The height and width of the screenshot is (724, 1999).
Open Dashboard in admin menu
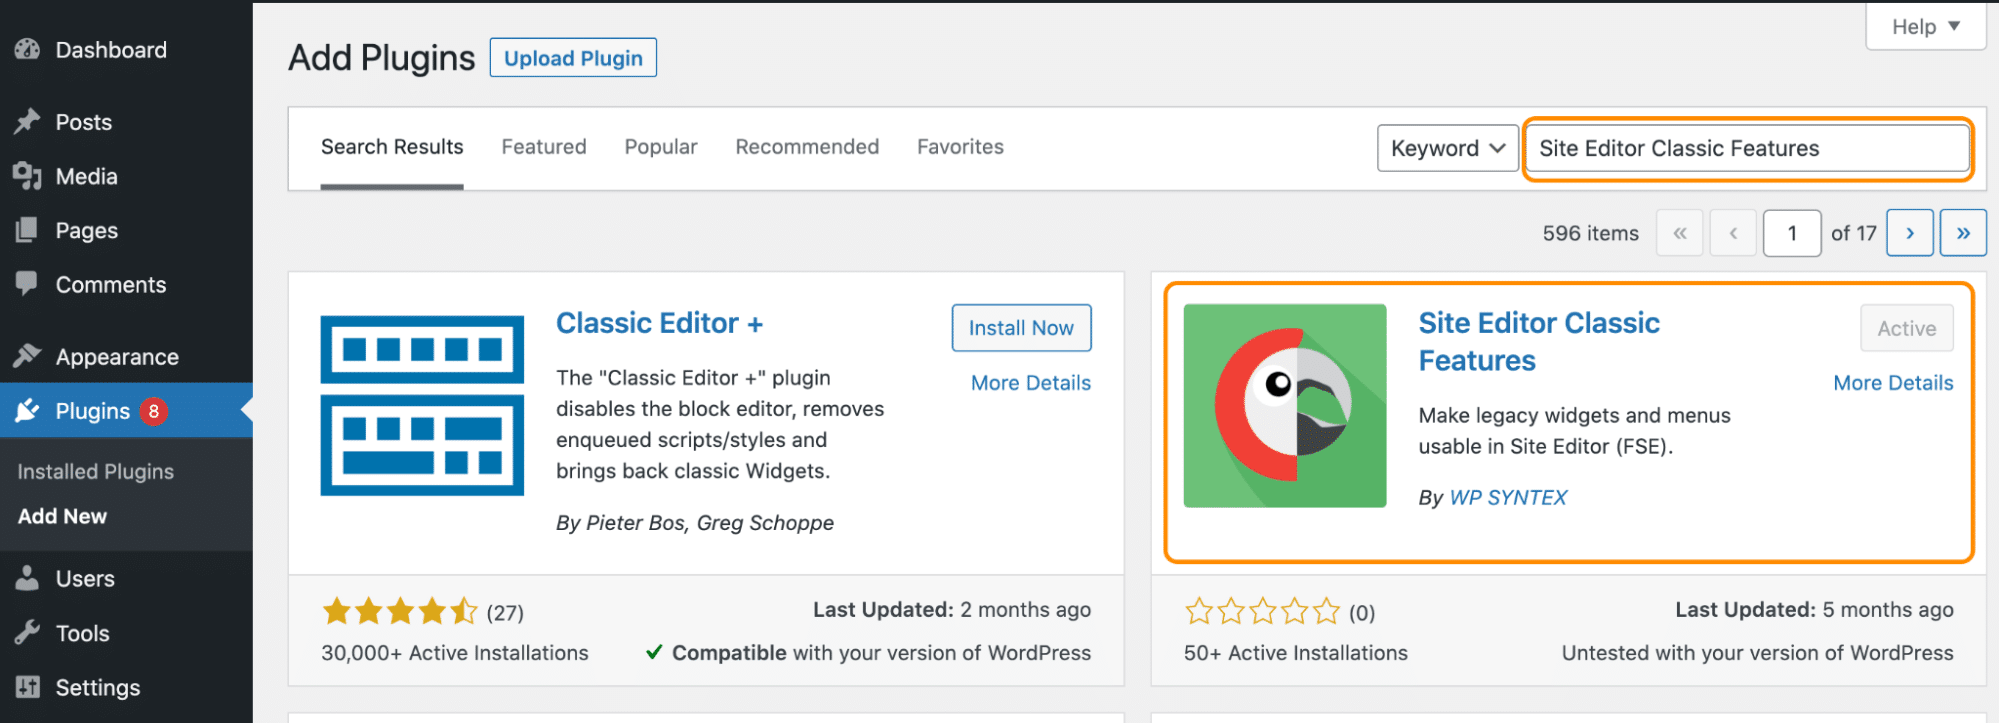pos(126,50)
